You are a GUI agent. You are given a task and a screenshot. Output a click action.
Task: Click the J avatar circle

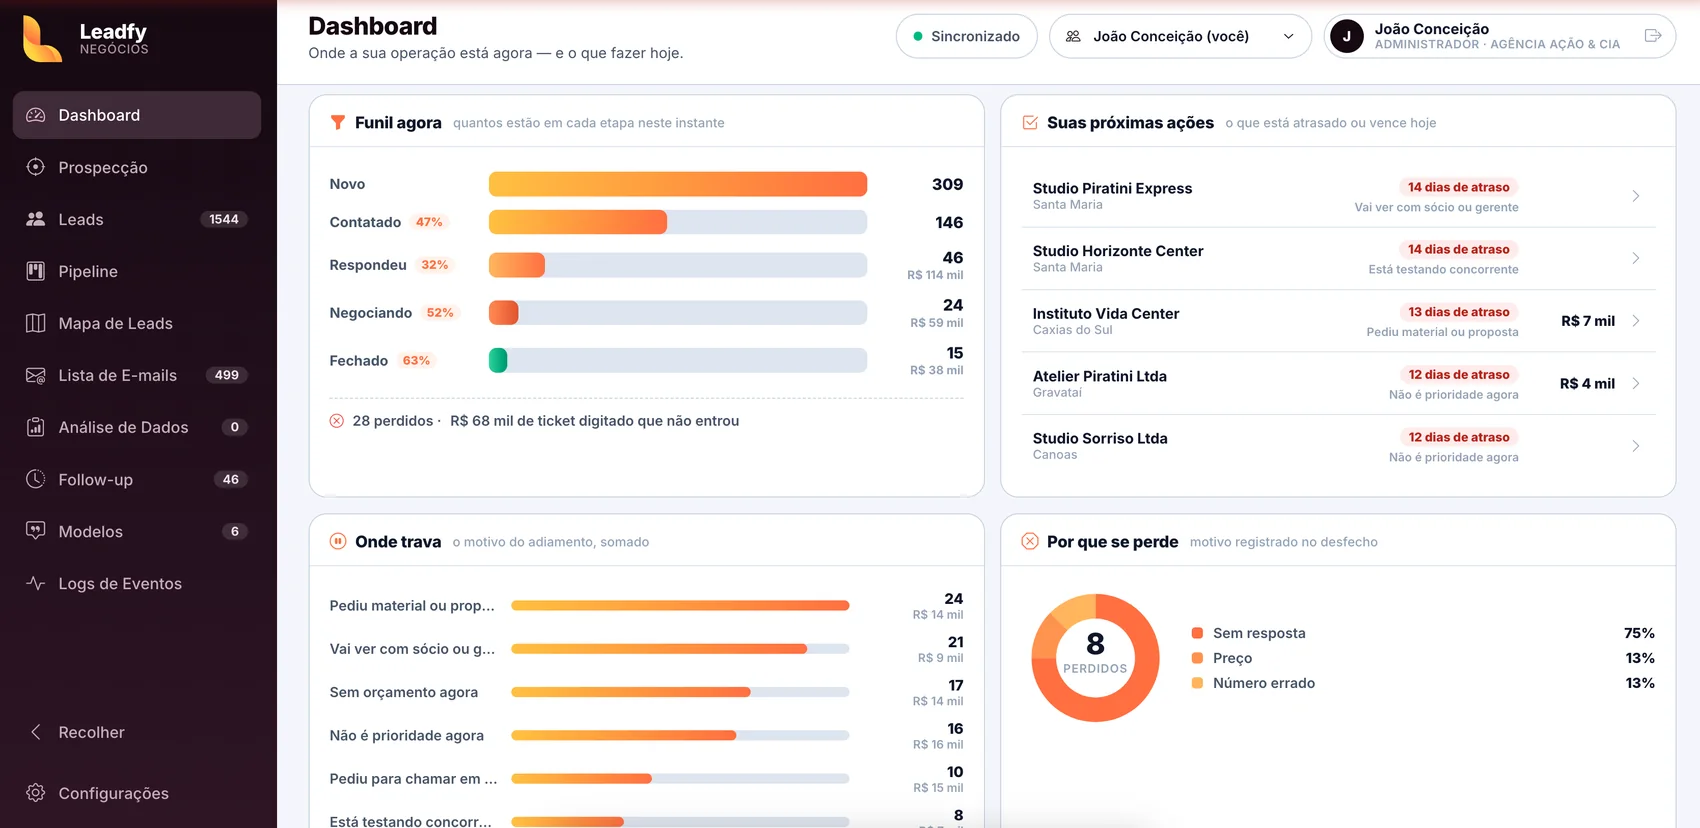[1347, 37]
